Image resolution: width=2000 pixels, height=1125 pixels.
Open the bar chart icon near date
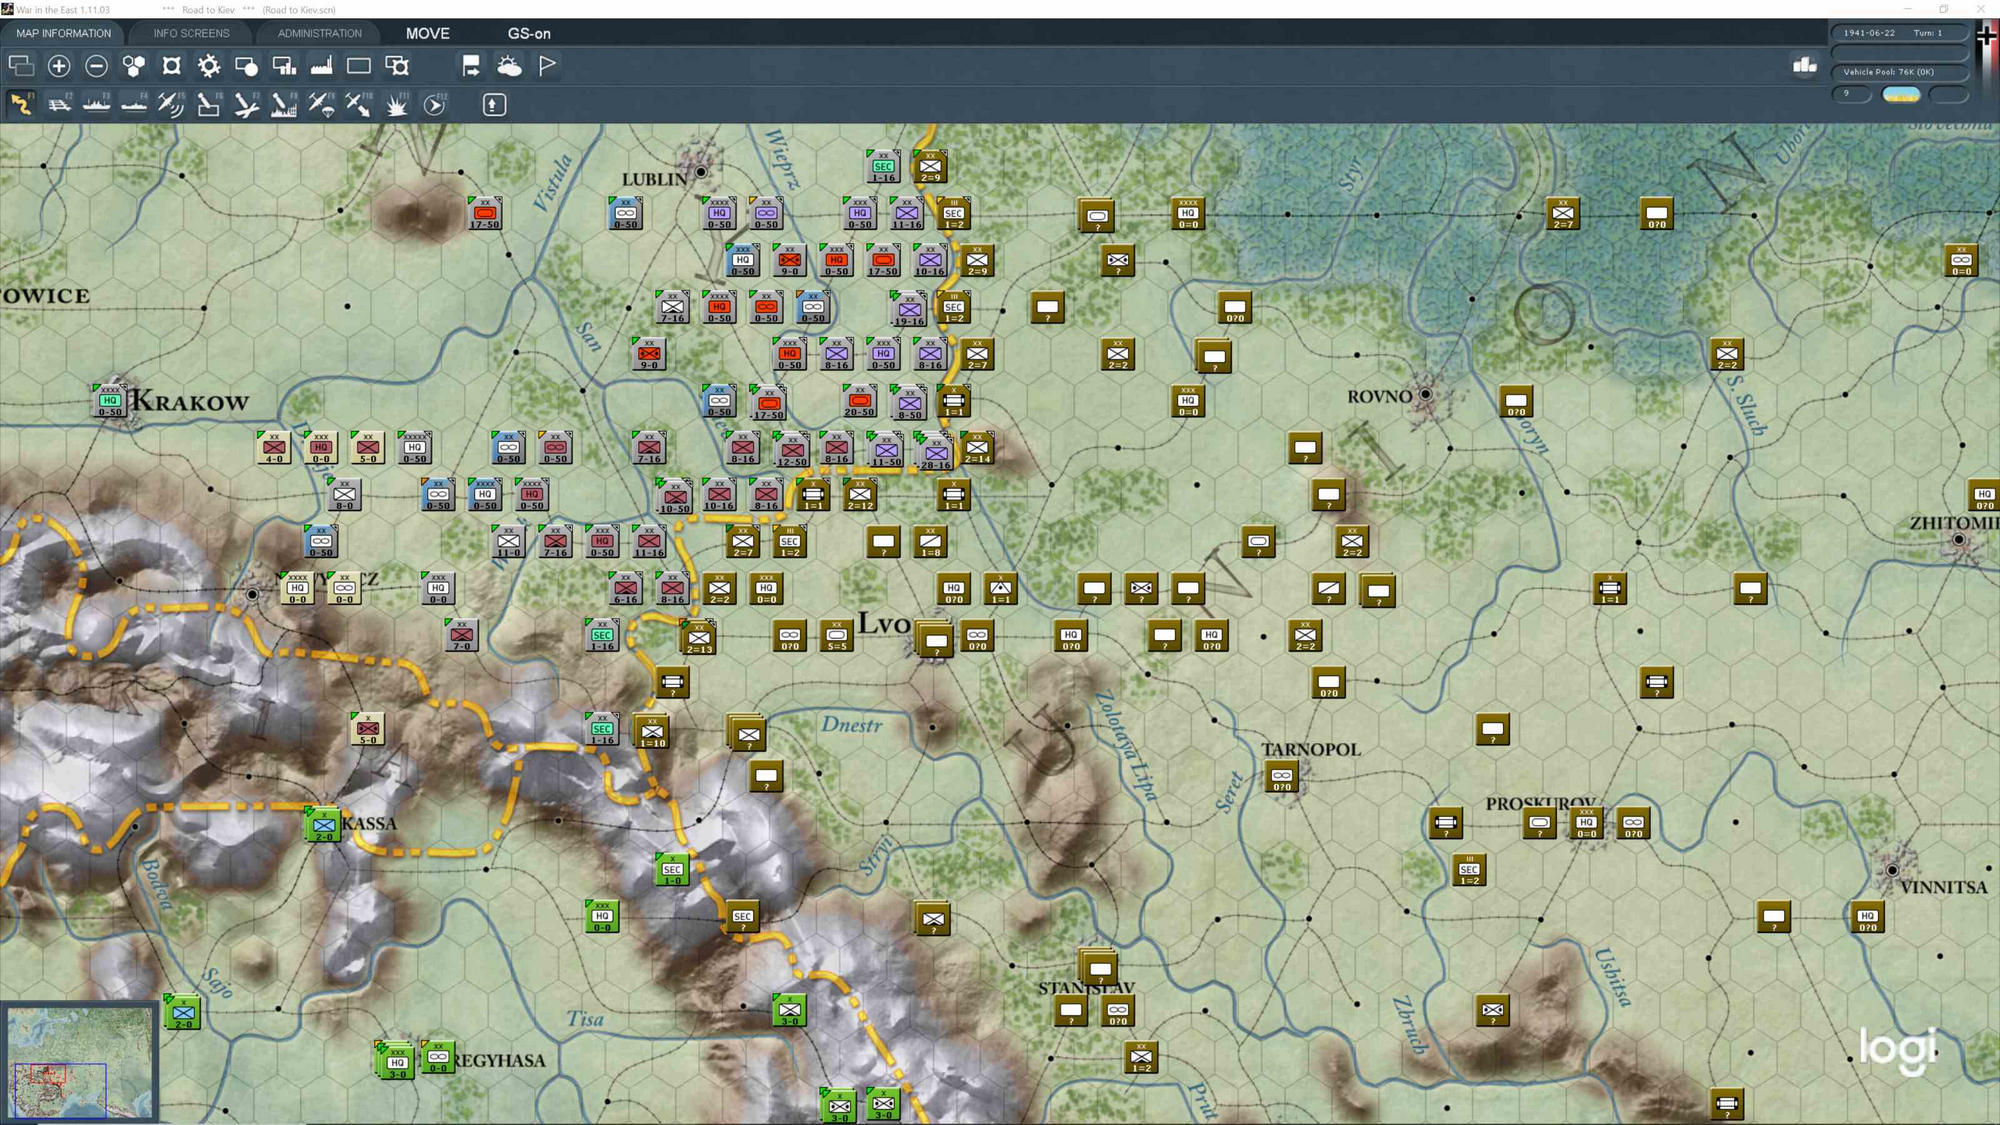1805,65
